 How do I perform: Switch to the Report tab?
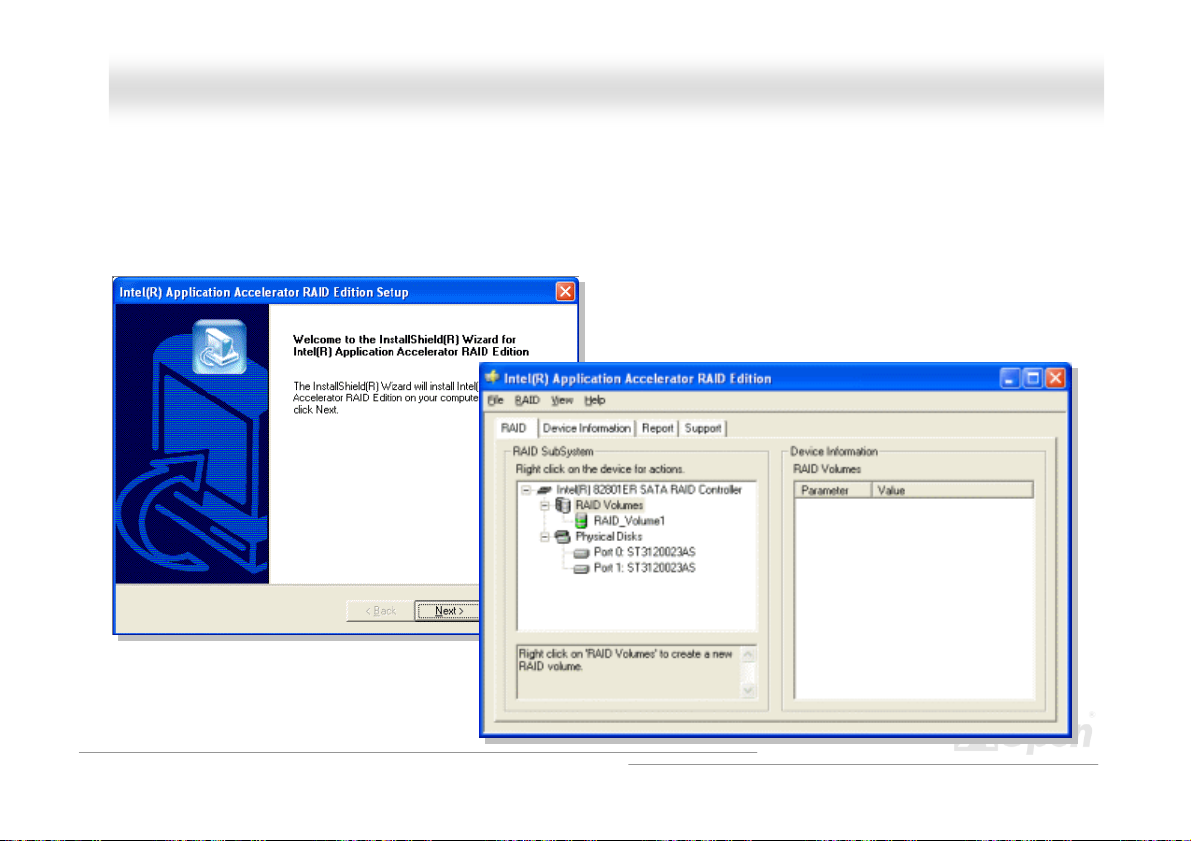(657, 428)
